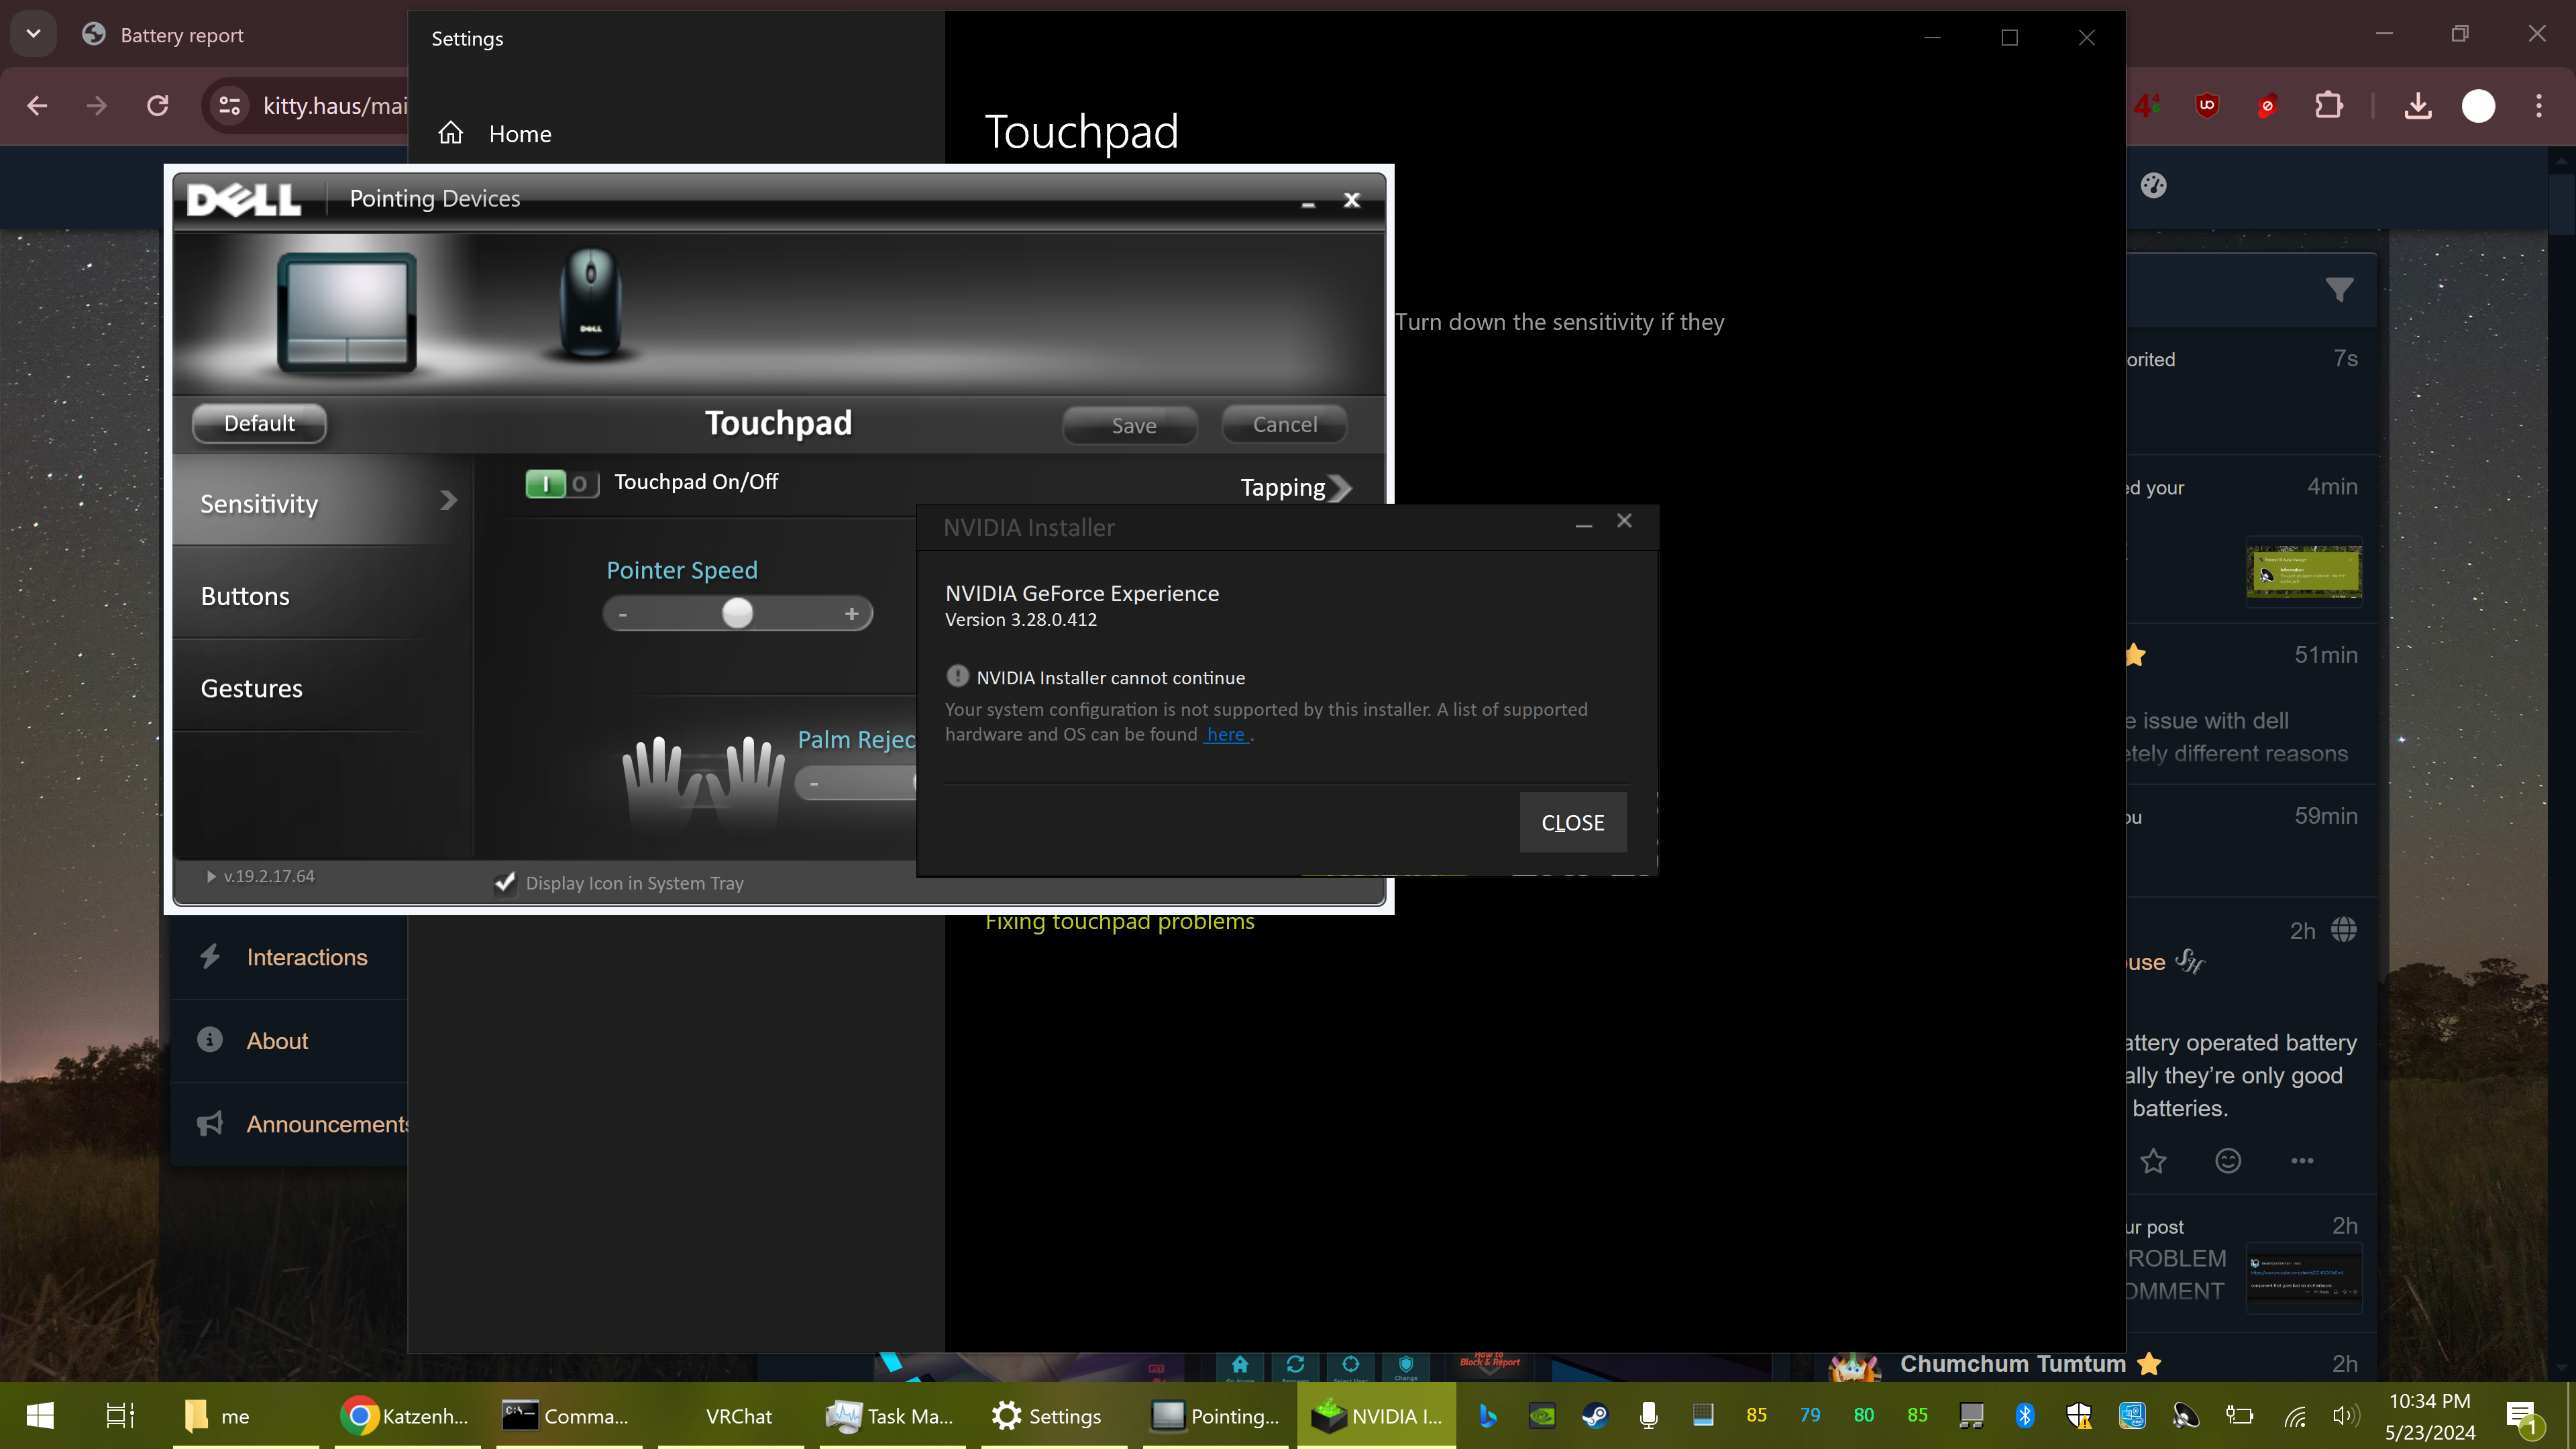Screen dimensions: 2576x1449
Task: Switch to the Buttons tab
Action: (x=245, y=596)
